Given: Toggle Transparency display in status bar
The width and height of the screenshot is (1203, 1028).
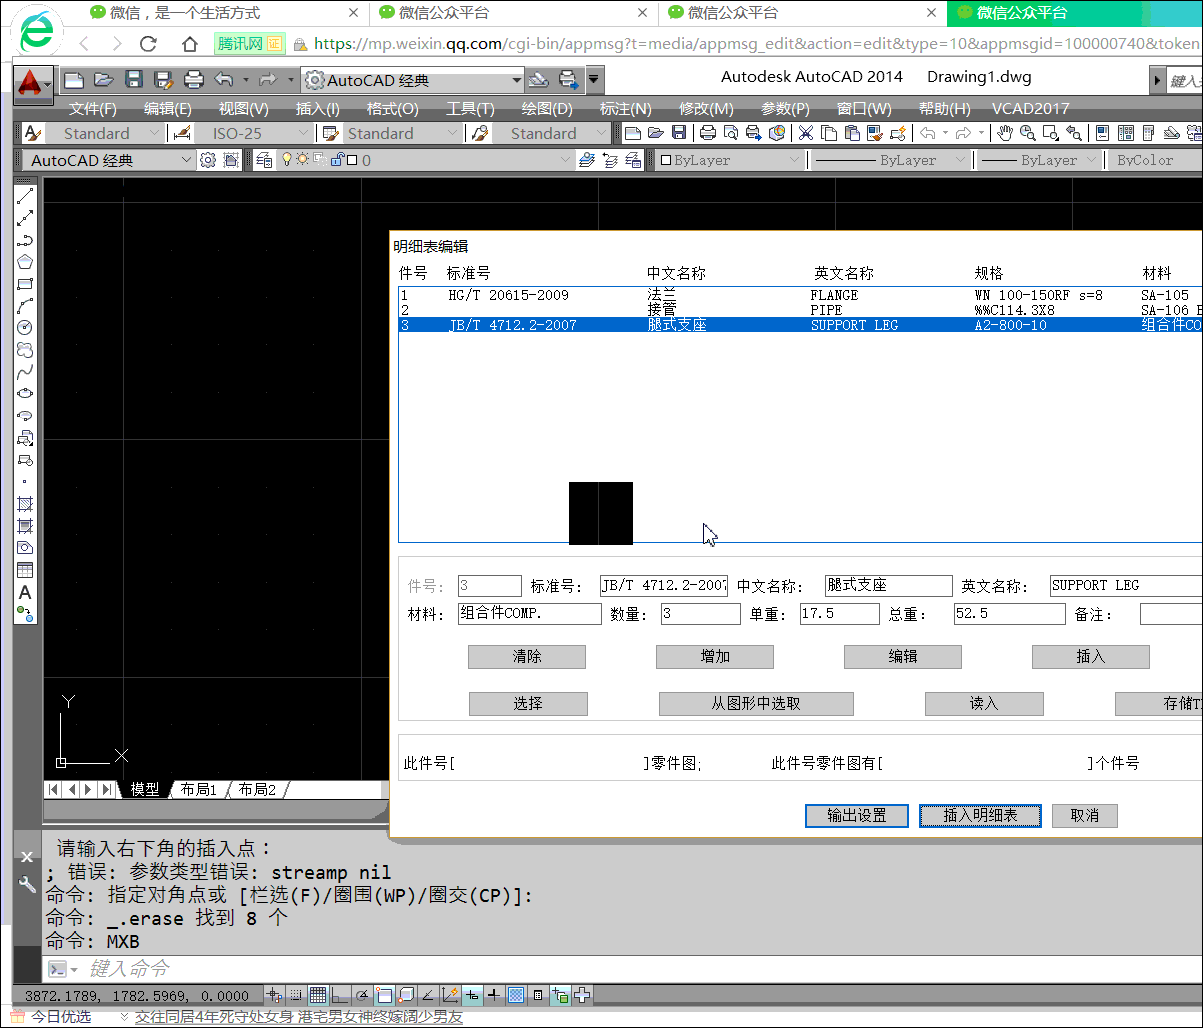Looking at the screenshot, I should click(516, 995).
